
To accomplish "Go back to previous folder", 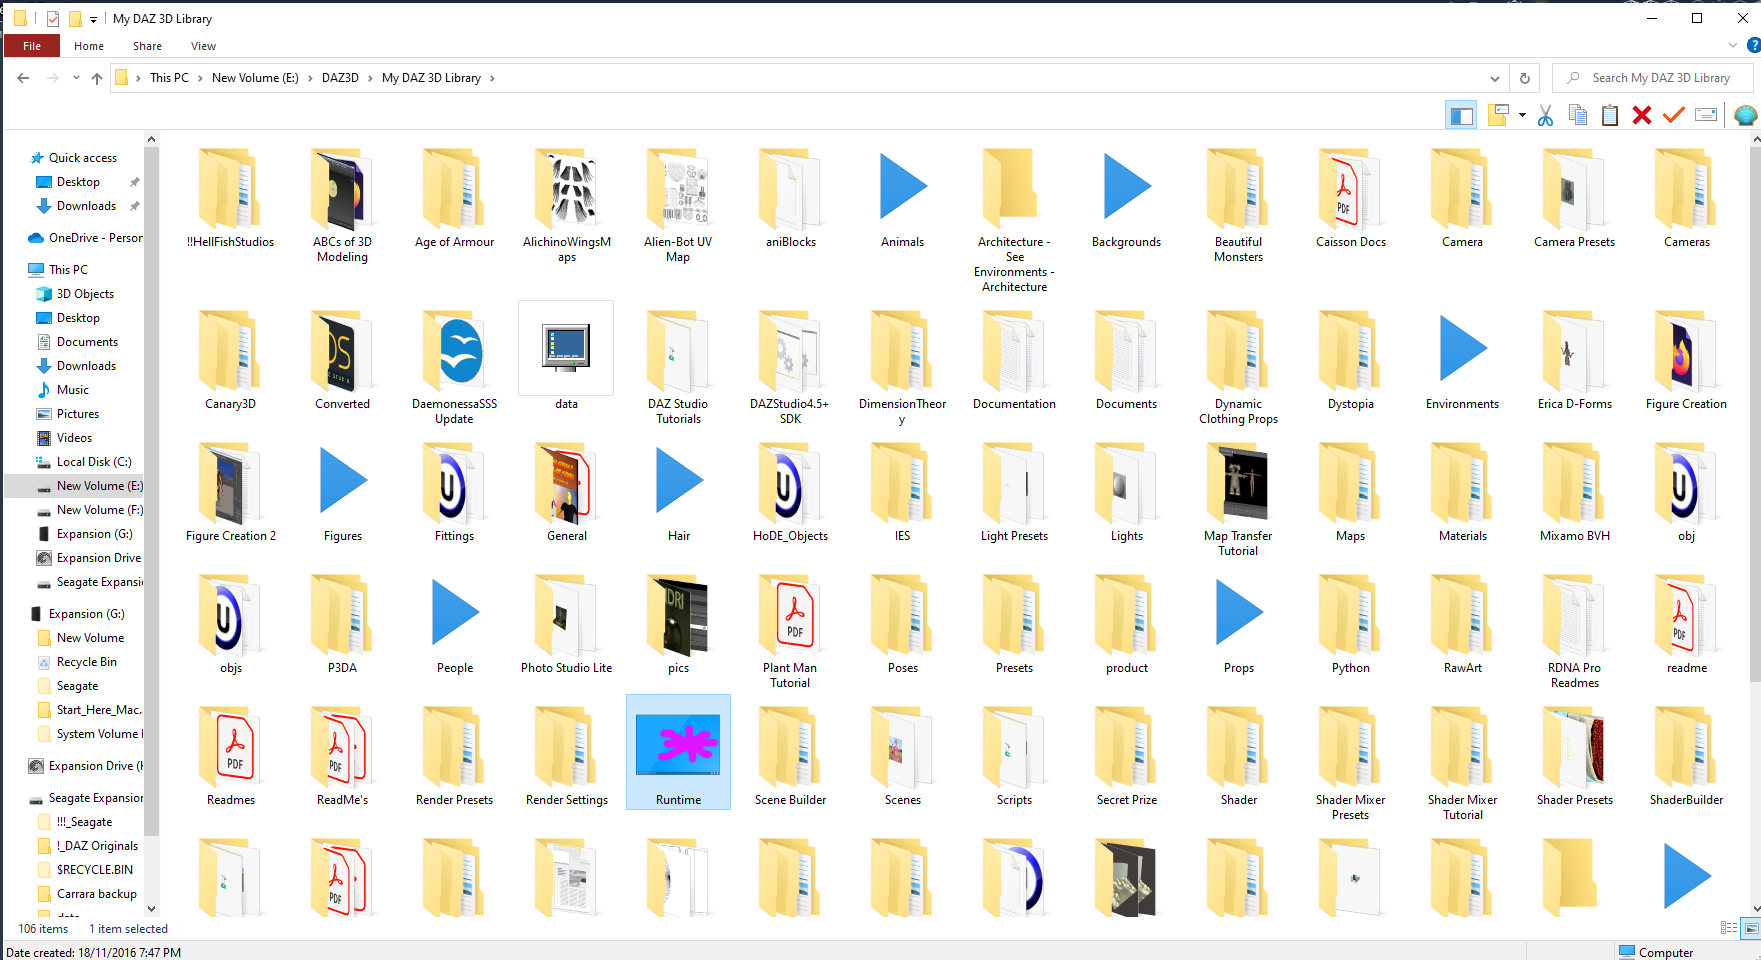I will pos(23,78).
